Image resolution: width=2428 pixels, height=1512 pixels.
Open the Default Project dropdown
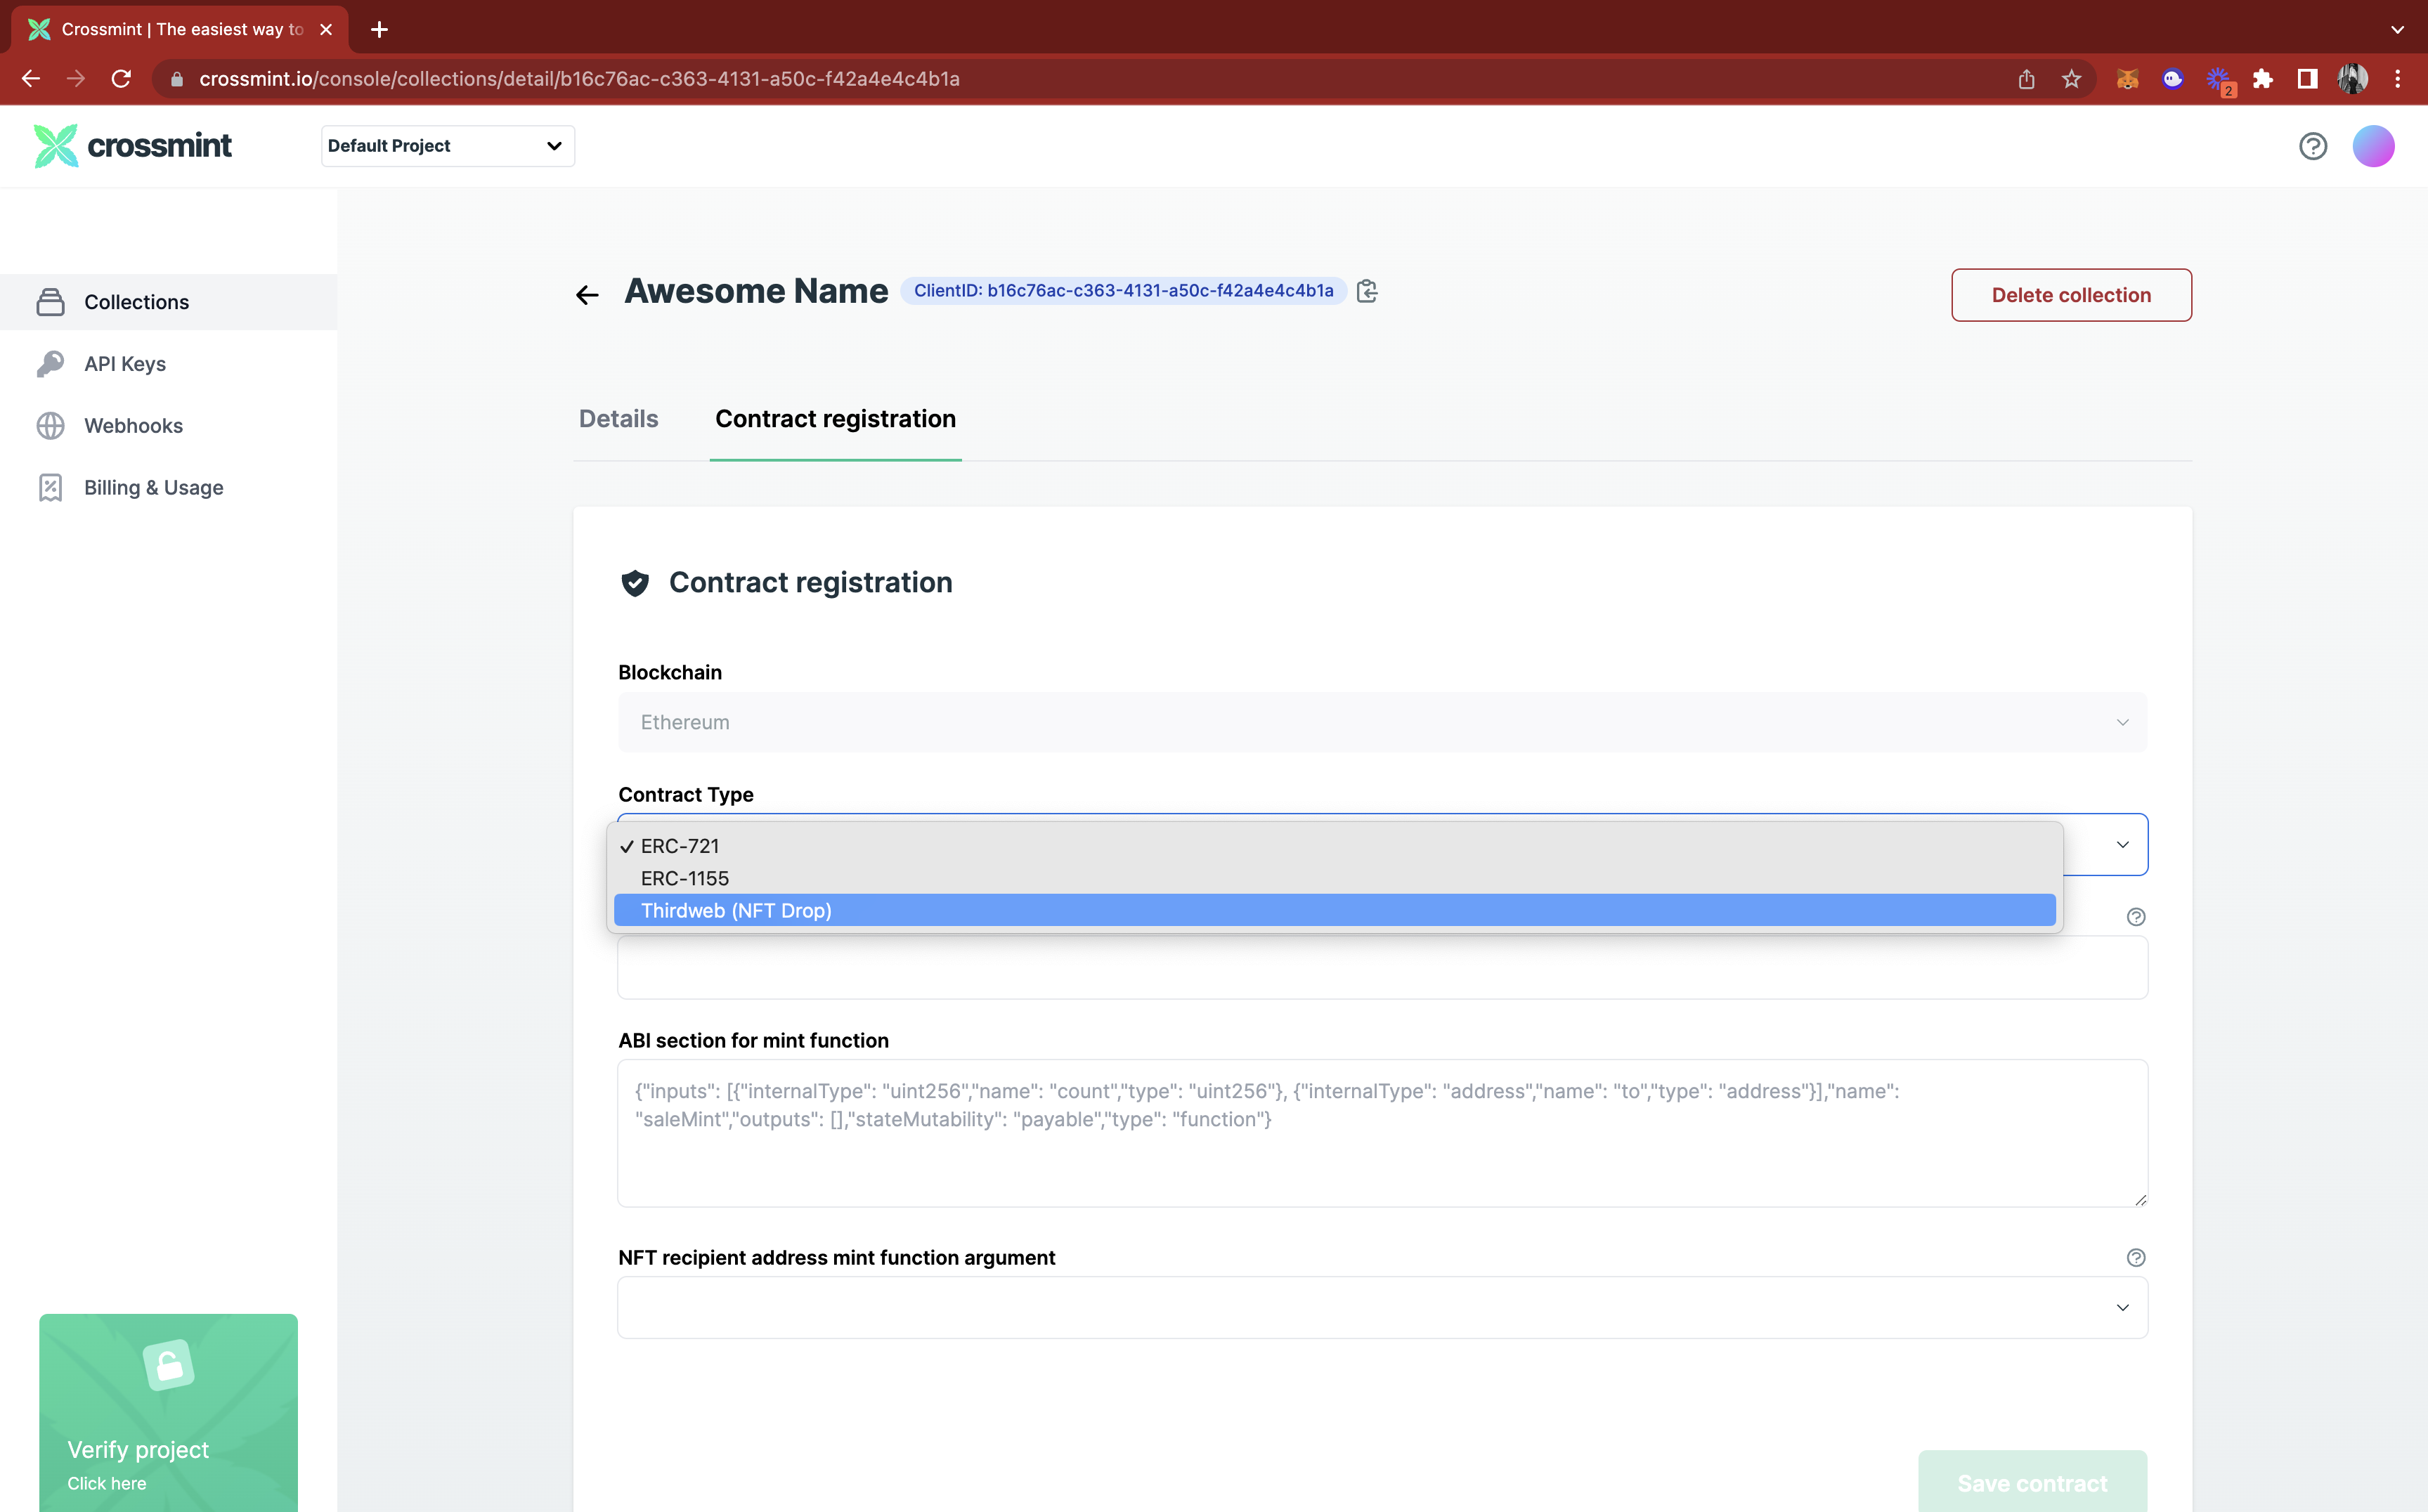pyautogui.click(x=447, y=146)
